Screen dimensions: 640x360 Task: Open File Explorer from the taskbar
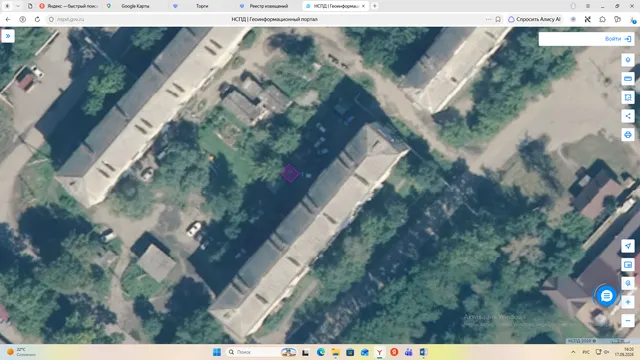[x=335, y=352]
